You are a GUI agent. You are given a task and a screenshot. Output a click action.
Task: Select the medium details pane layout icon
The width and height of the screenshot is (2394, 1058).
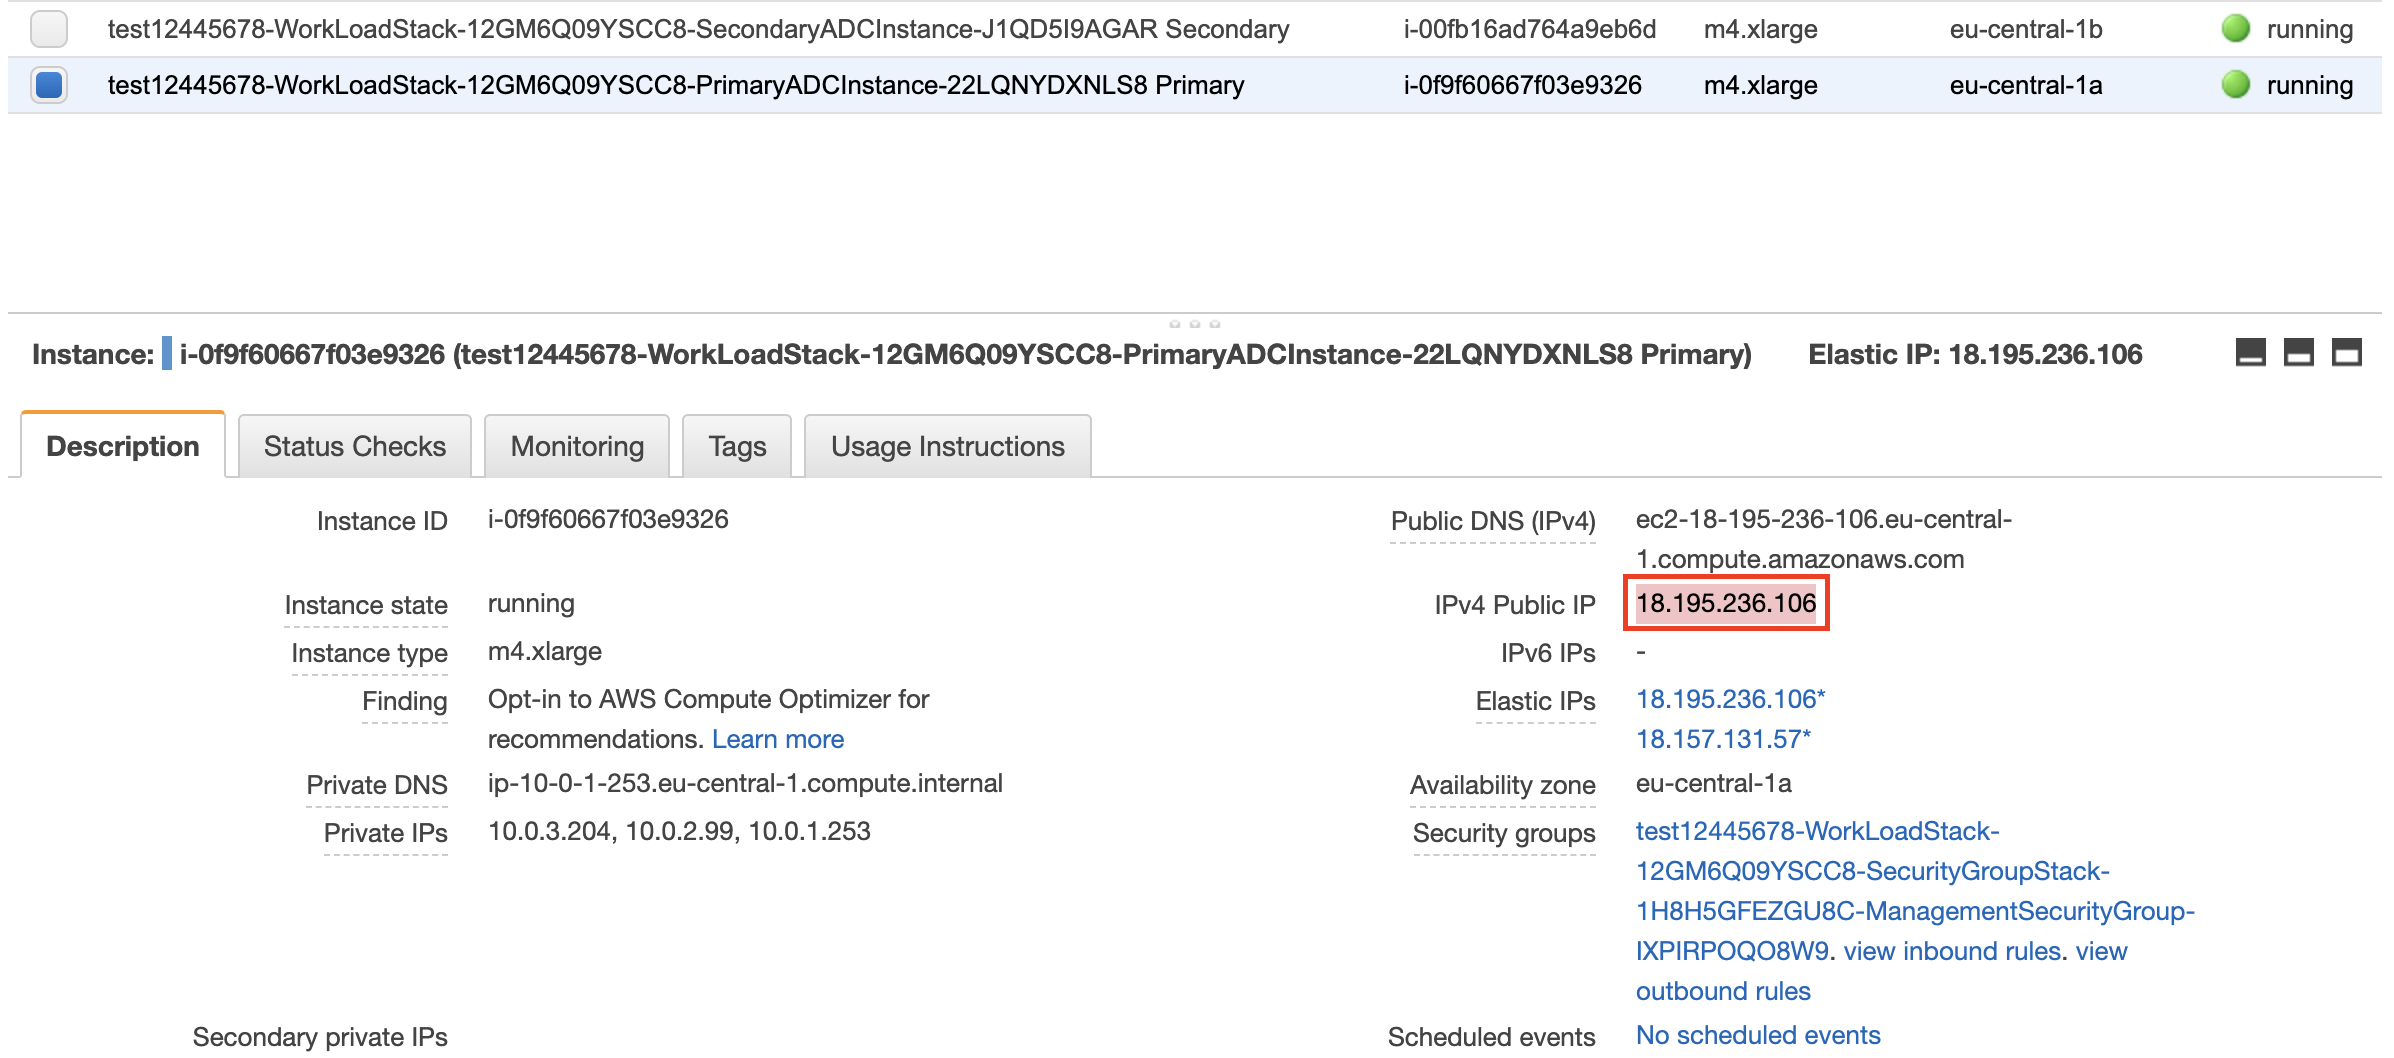click(x=2298, y=353)
